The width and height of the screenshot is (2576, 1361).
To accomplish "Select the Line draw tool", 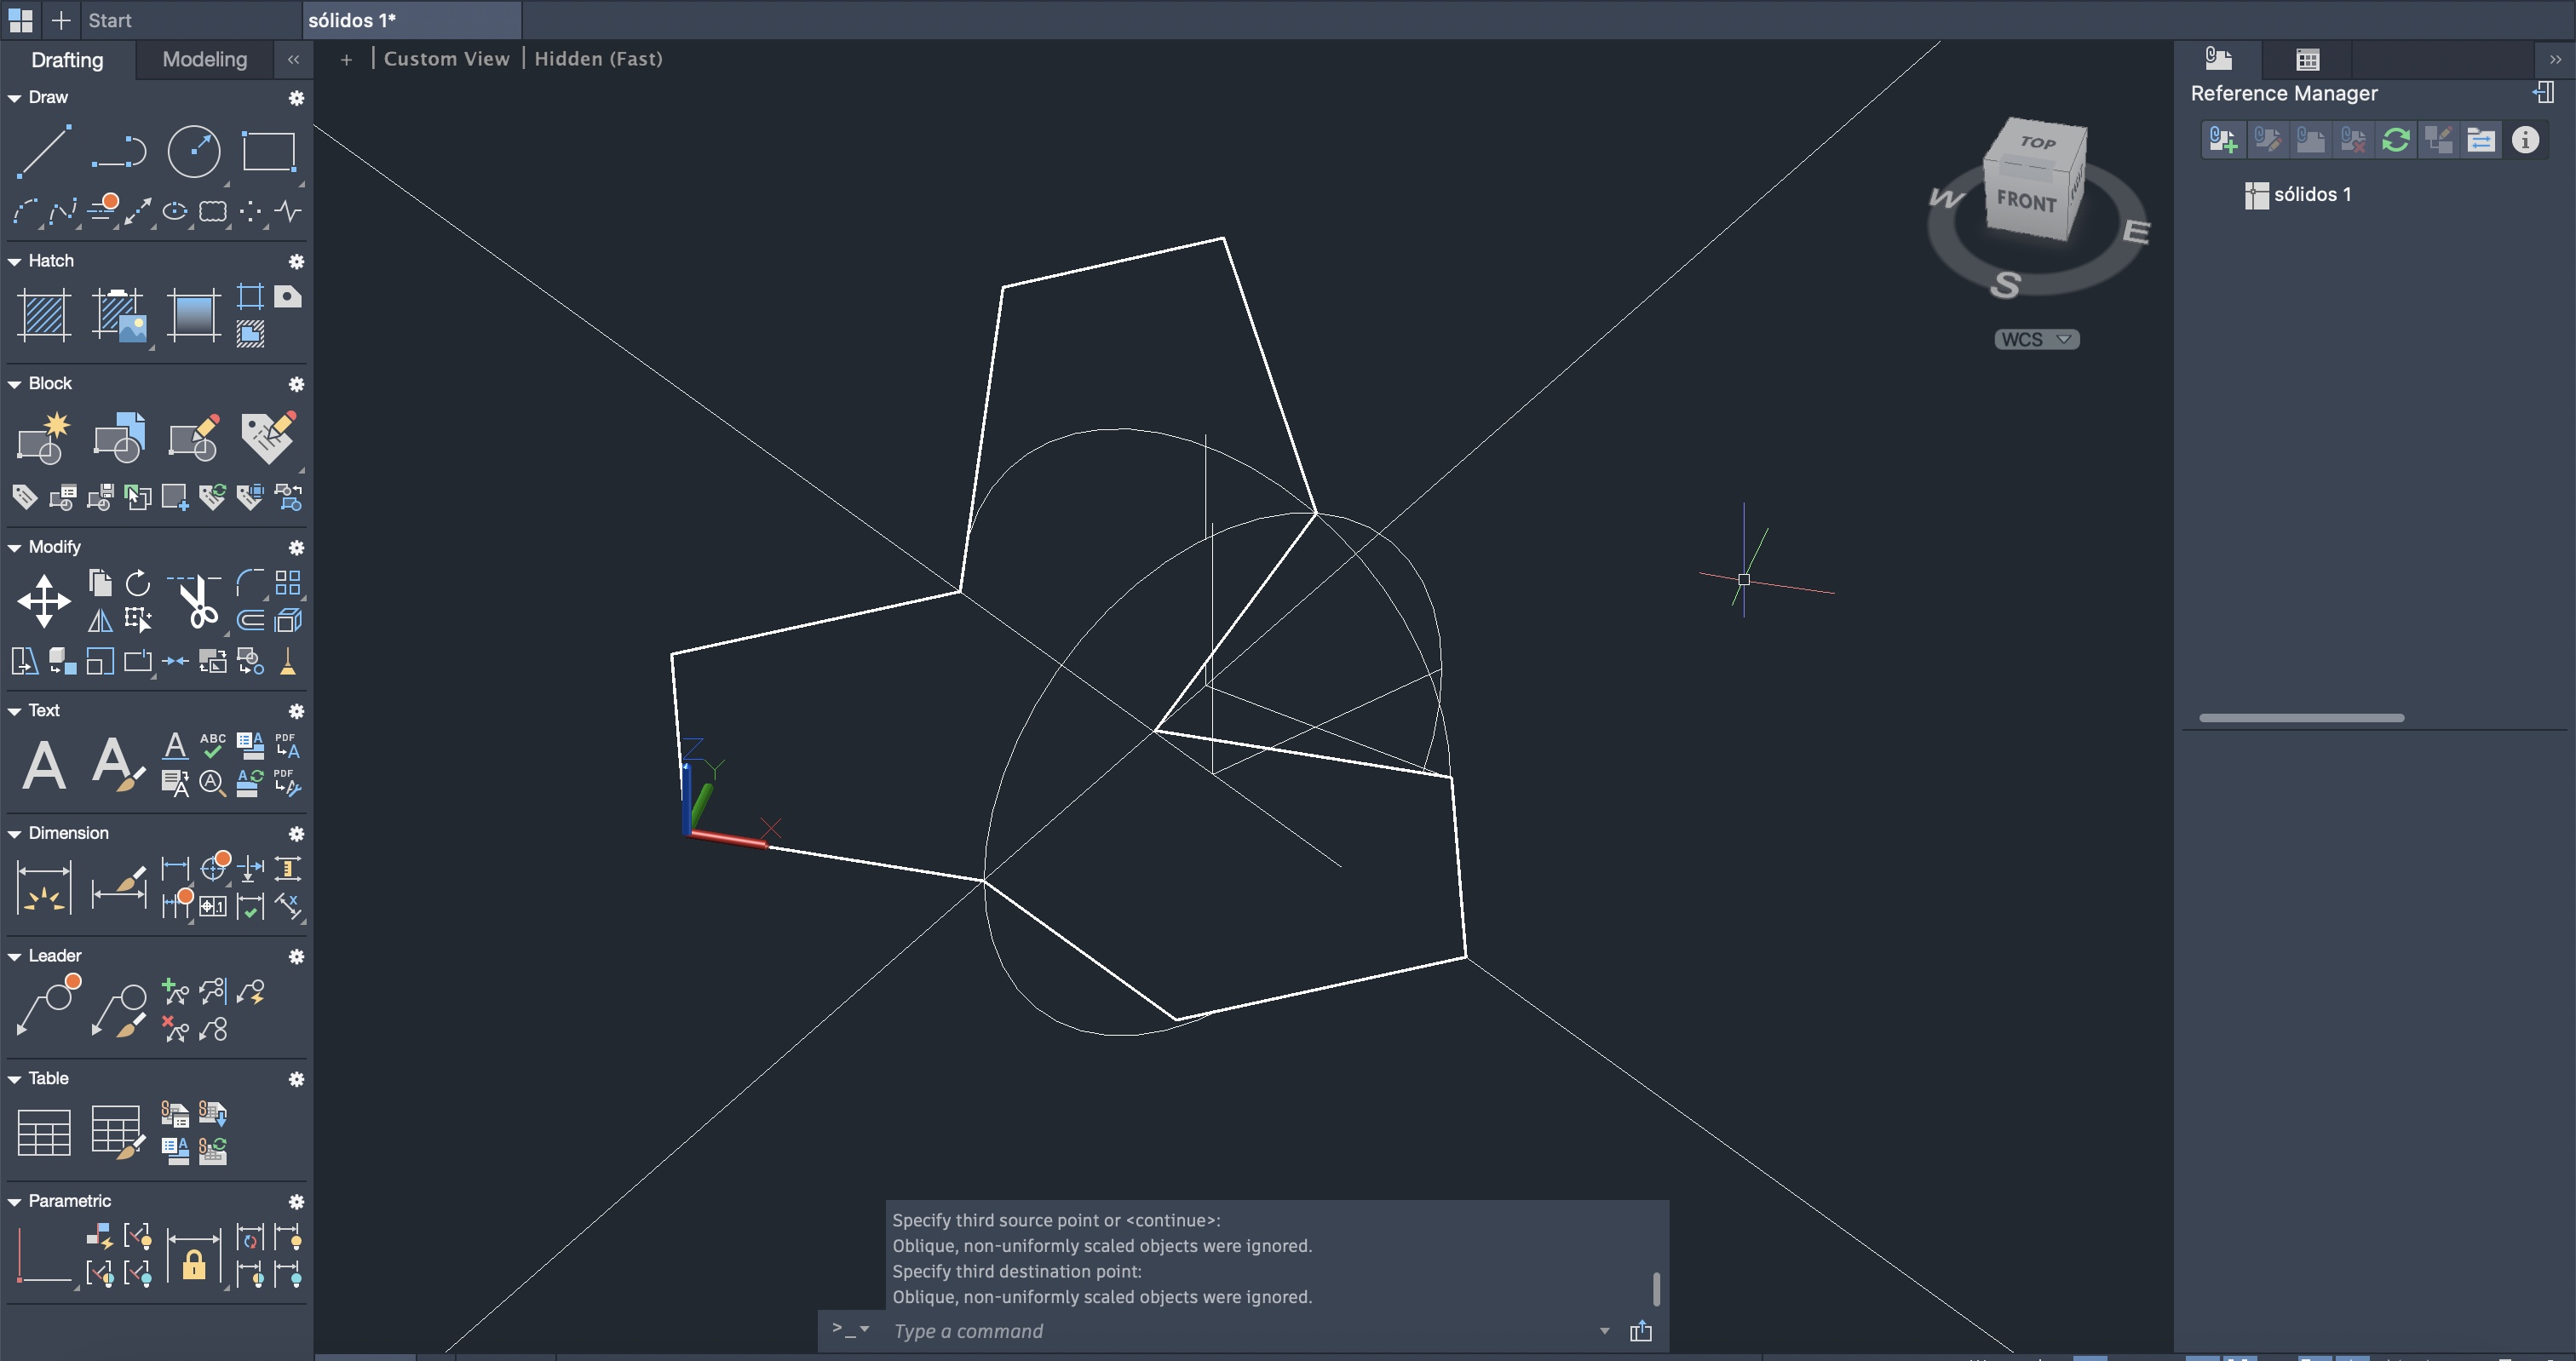I will 44,152.
